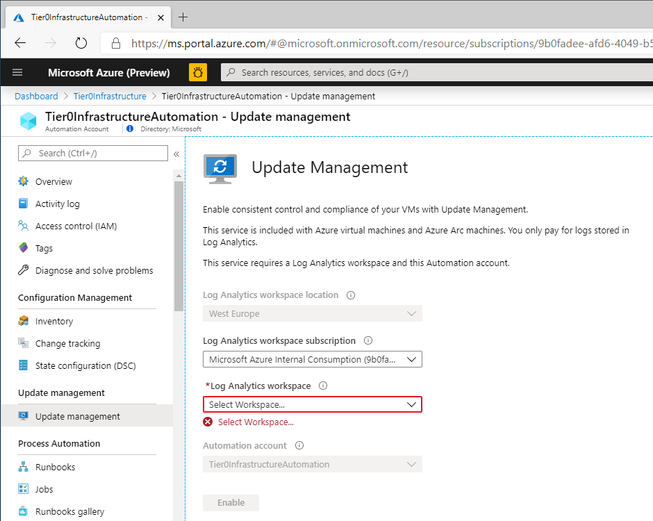Select Update management in the sidebar
The image size is (653, 521).
pos(87,416)
